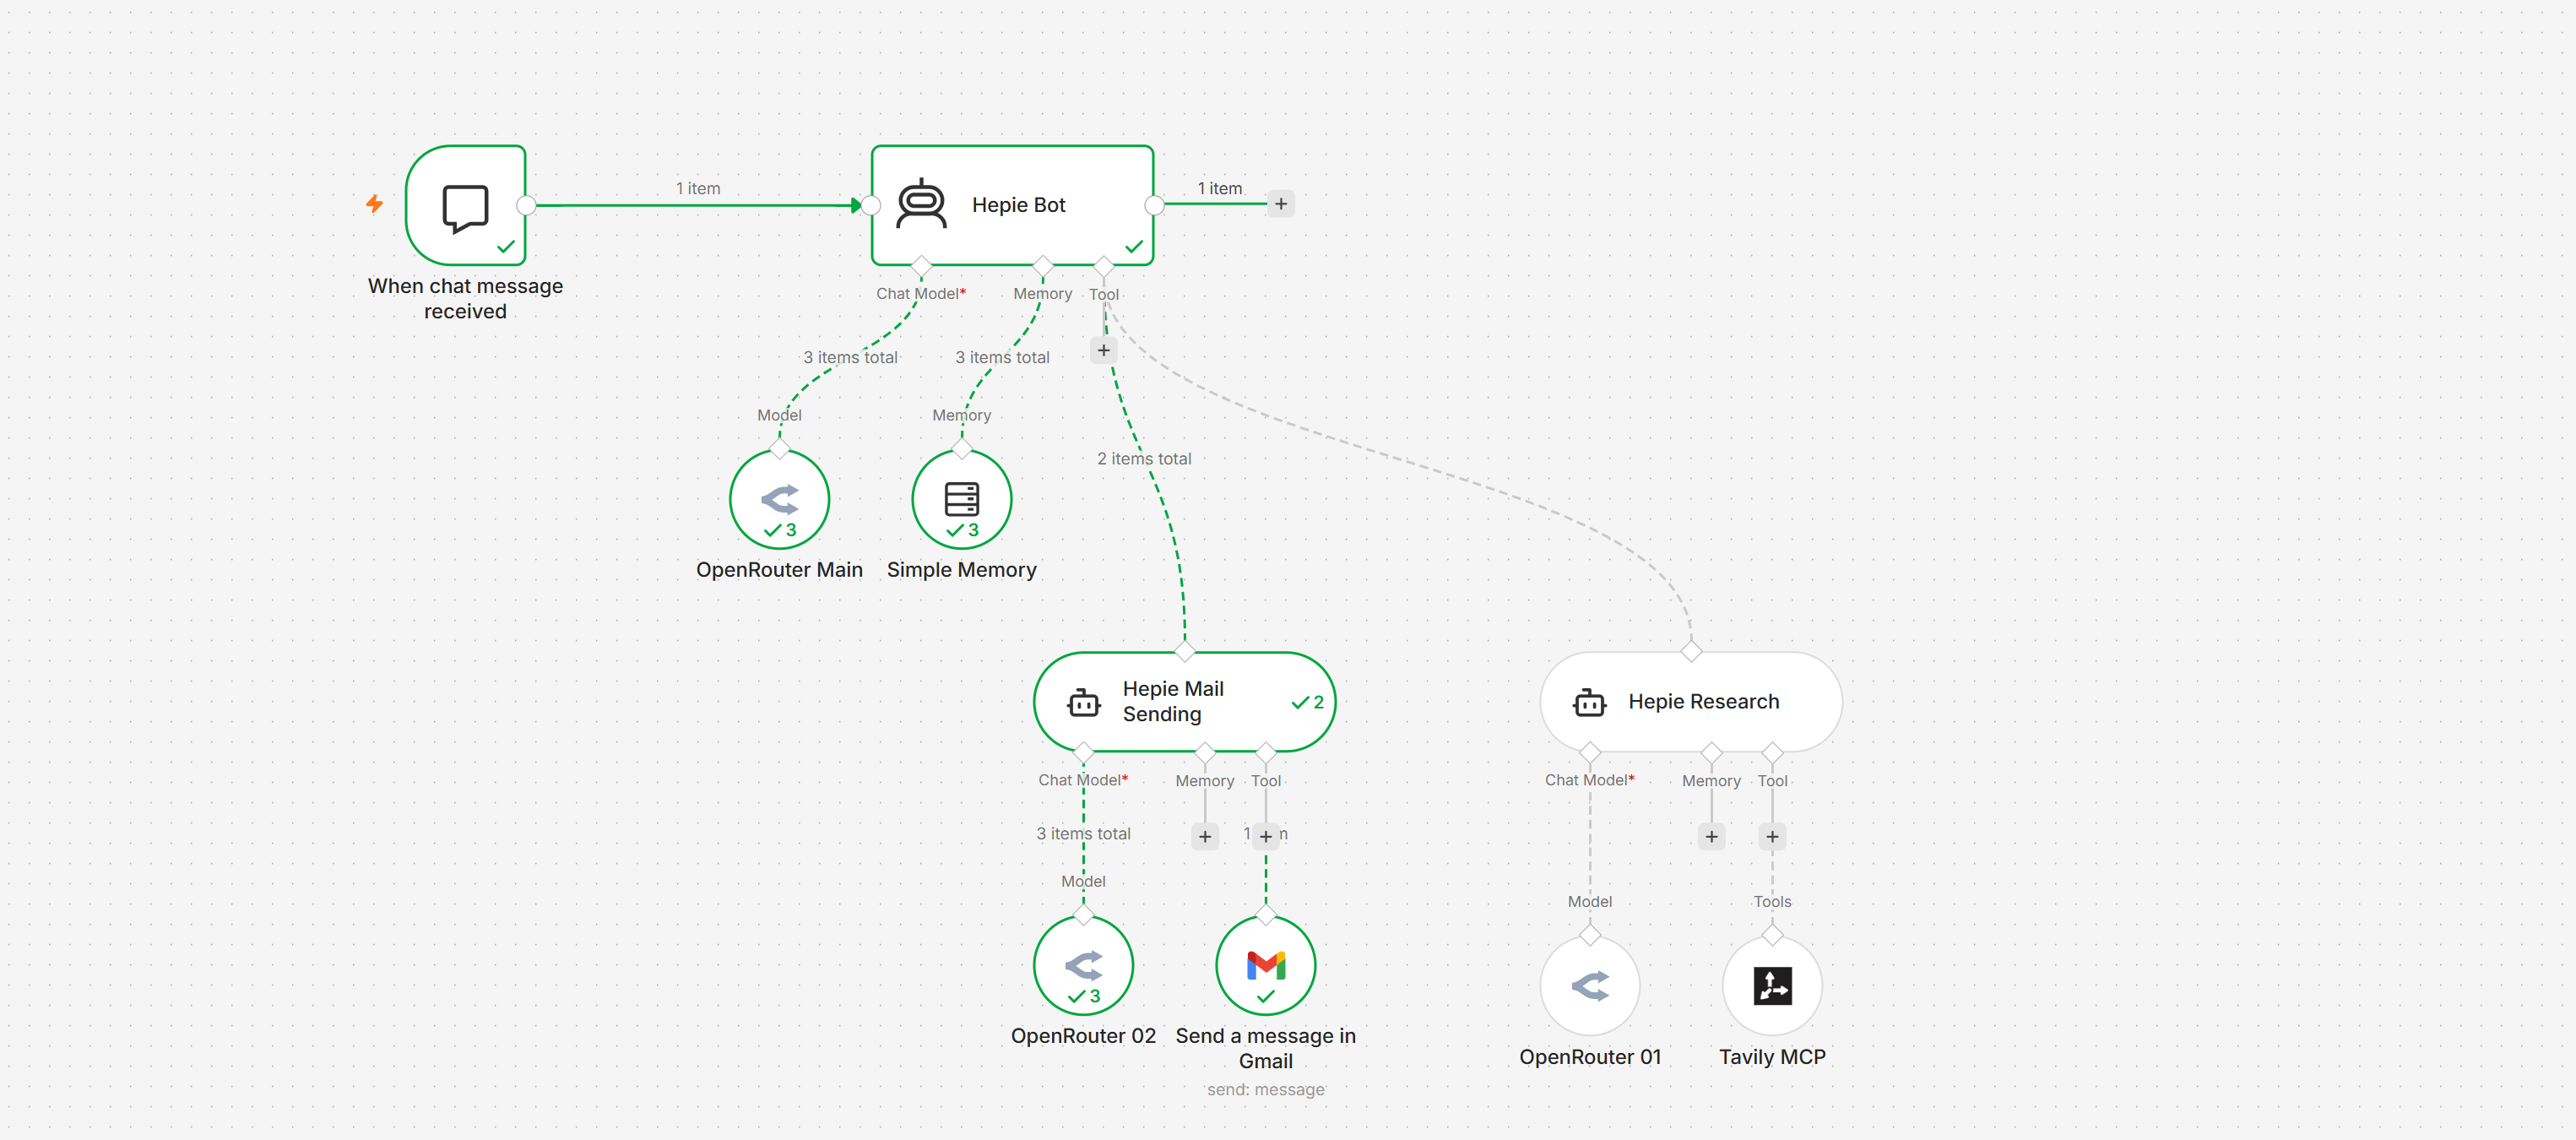Open the OpenRouter 01 model node
Screen dimensions: 2576x1140
click(1590, 986)
